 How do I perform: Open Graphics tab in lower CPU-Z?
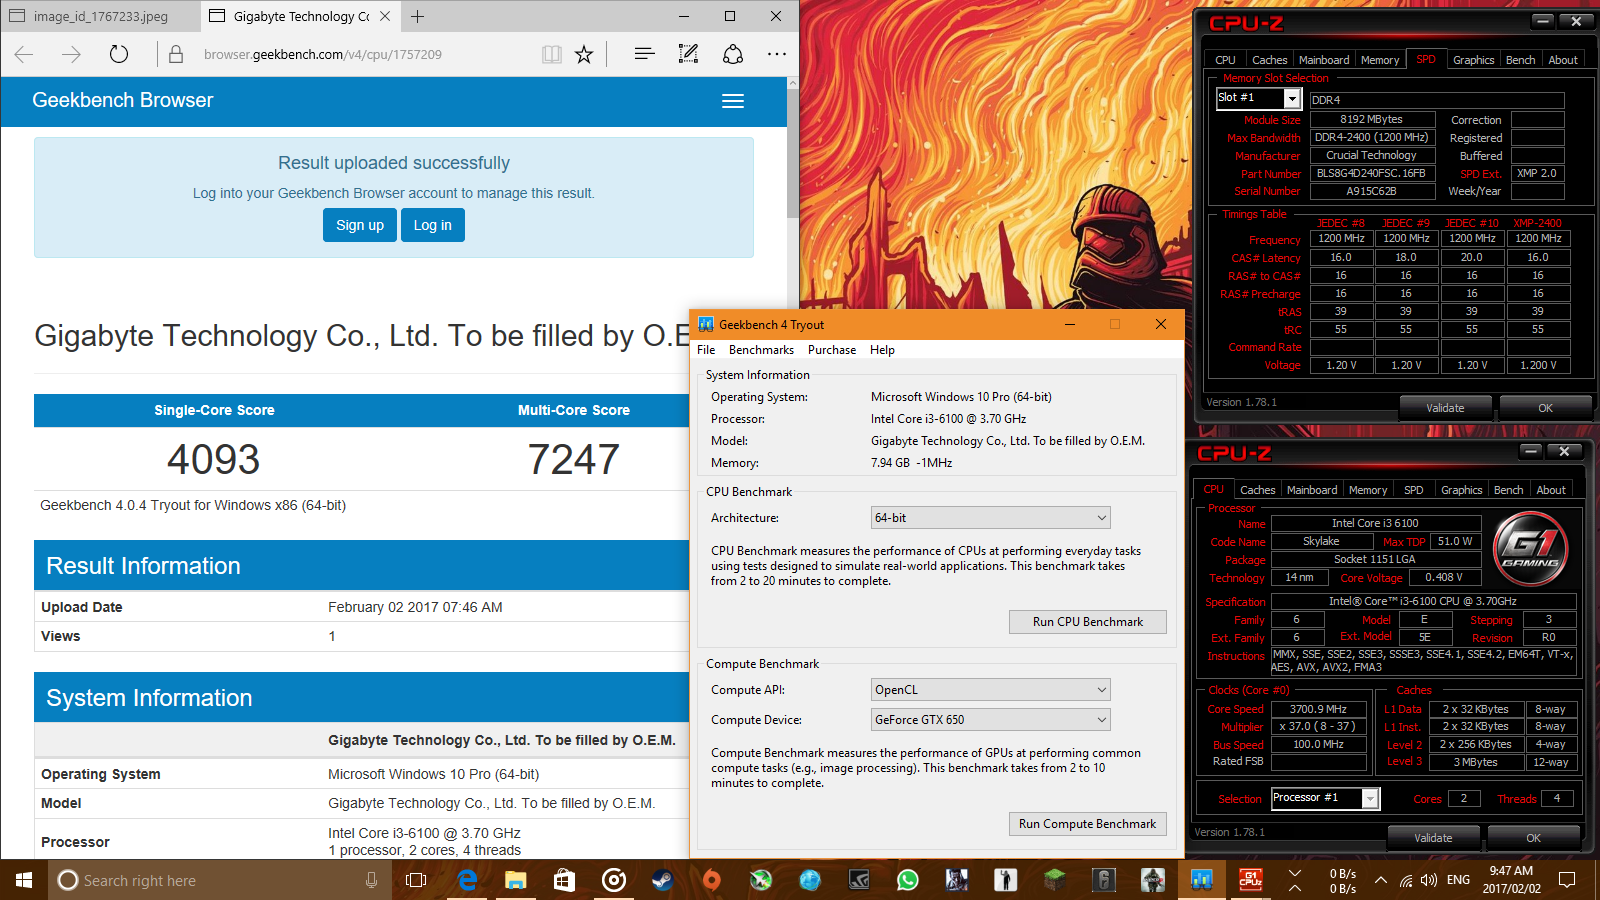tap(1461, 490)
